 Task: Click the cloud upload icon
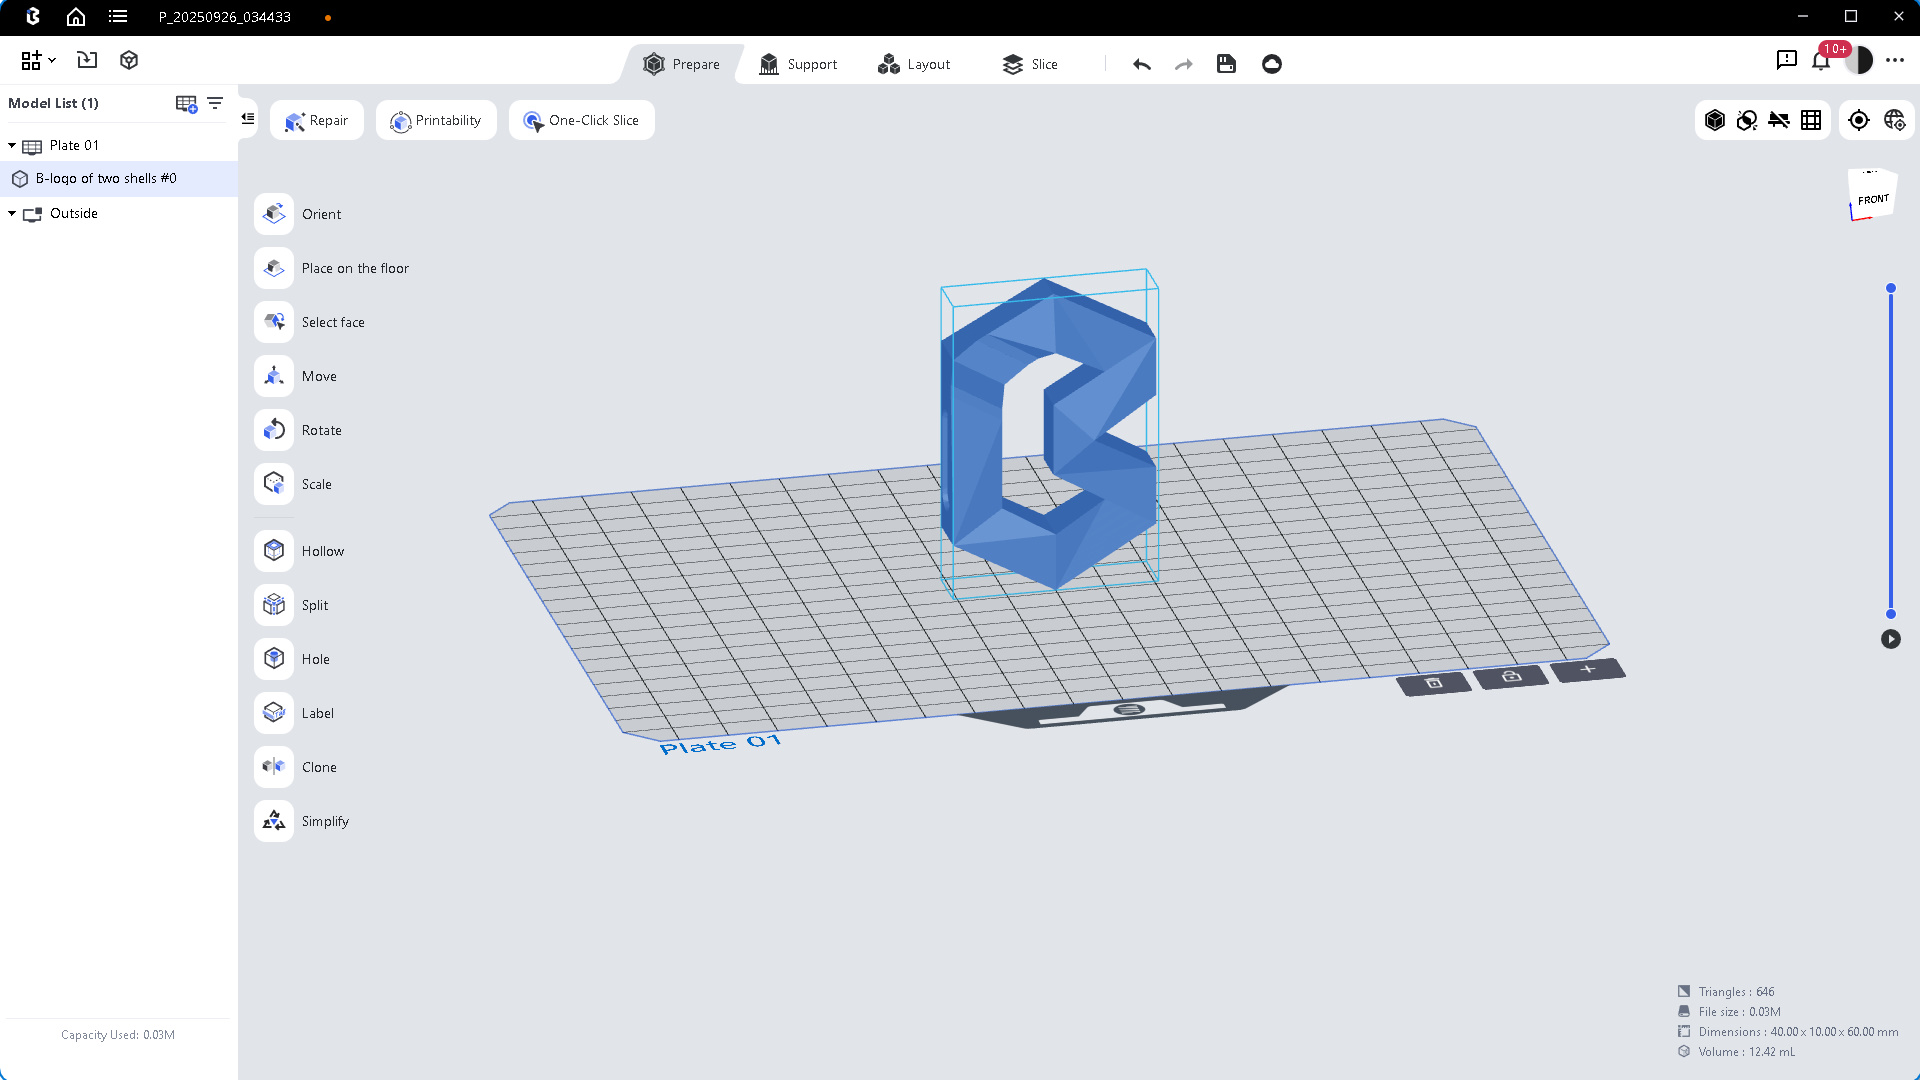1272,64
